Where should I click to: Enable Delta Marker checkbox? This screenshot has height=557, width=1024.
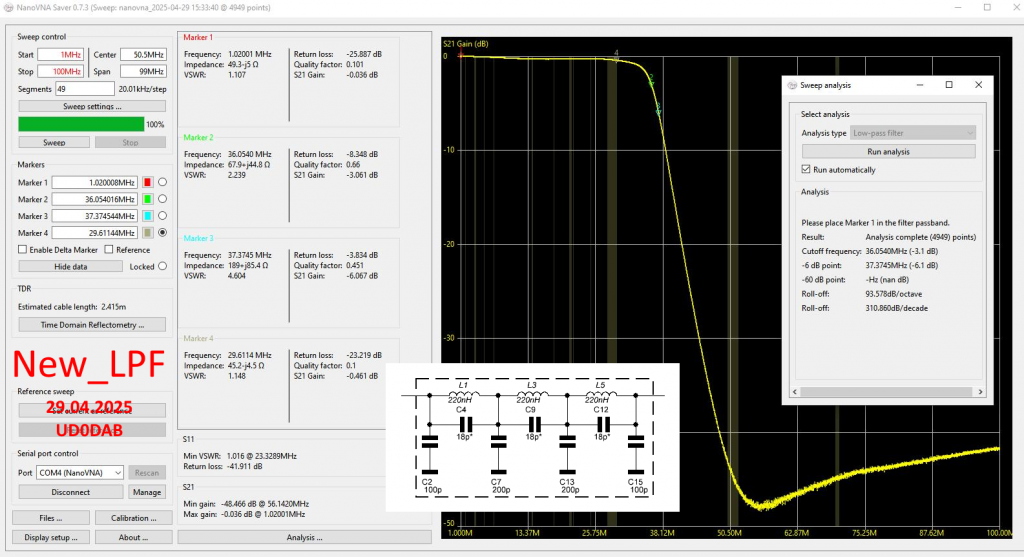click(x=23, y=249)
